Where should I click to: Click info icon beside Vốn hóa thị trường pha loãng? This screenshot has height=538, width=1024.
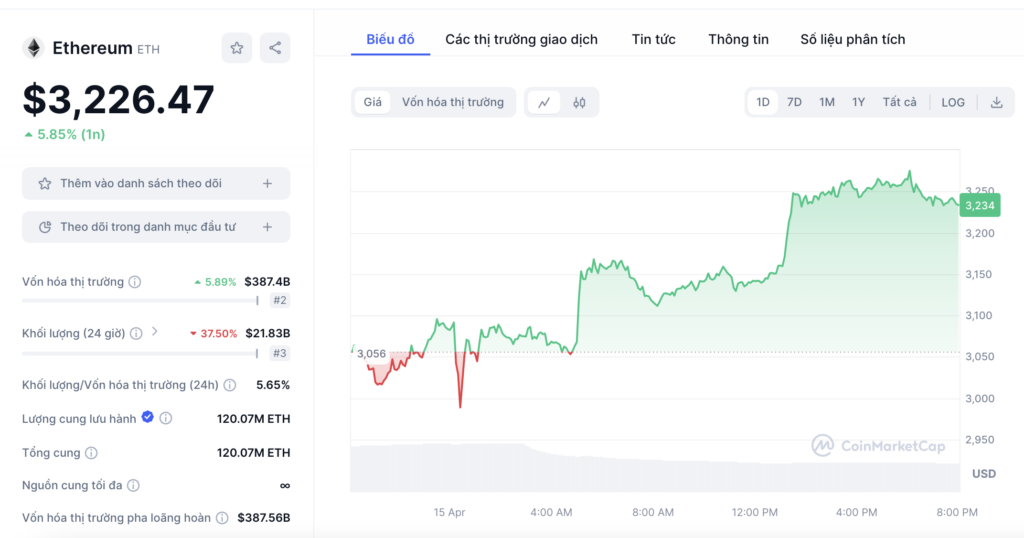click(222, 518)
